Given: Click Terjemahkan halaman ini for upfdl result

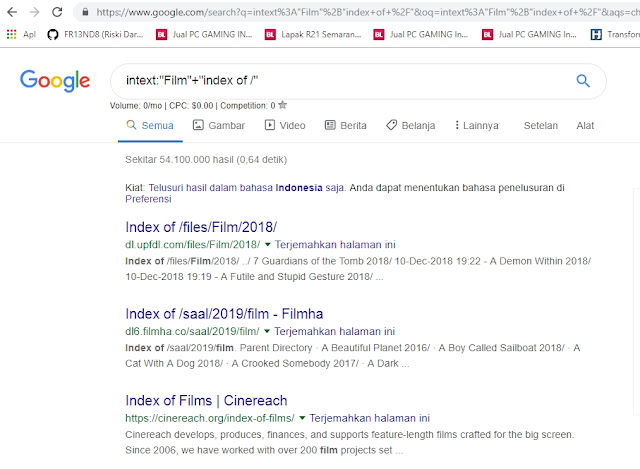Looking at the screenshot, I should [x=335, y=245].
